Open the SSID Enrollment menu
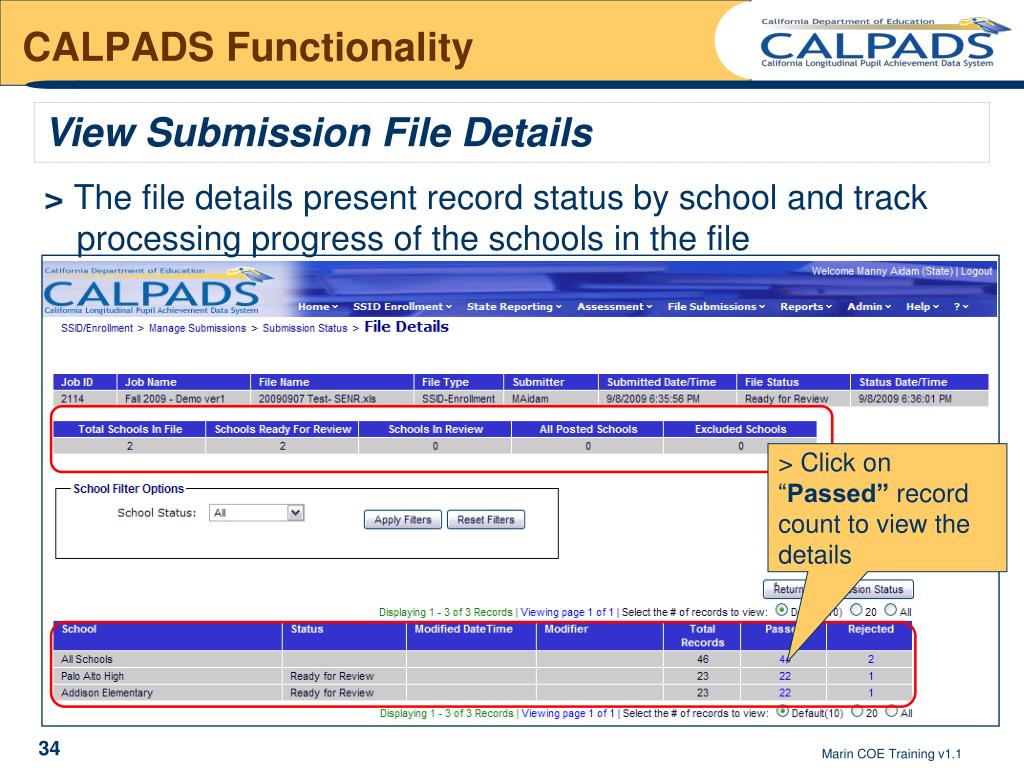Screen dimensions: 1024x768 coord(402,306)
